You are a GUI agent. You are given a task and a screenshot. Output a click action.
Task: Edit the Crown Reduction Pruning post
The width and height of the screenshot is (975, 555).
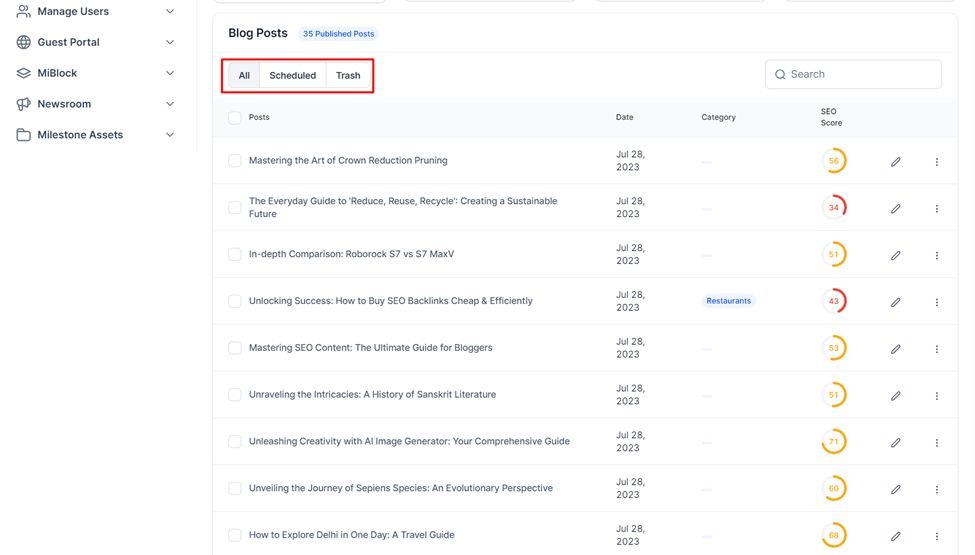(895, 162)
